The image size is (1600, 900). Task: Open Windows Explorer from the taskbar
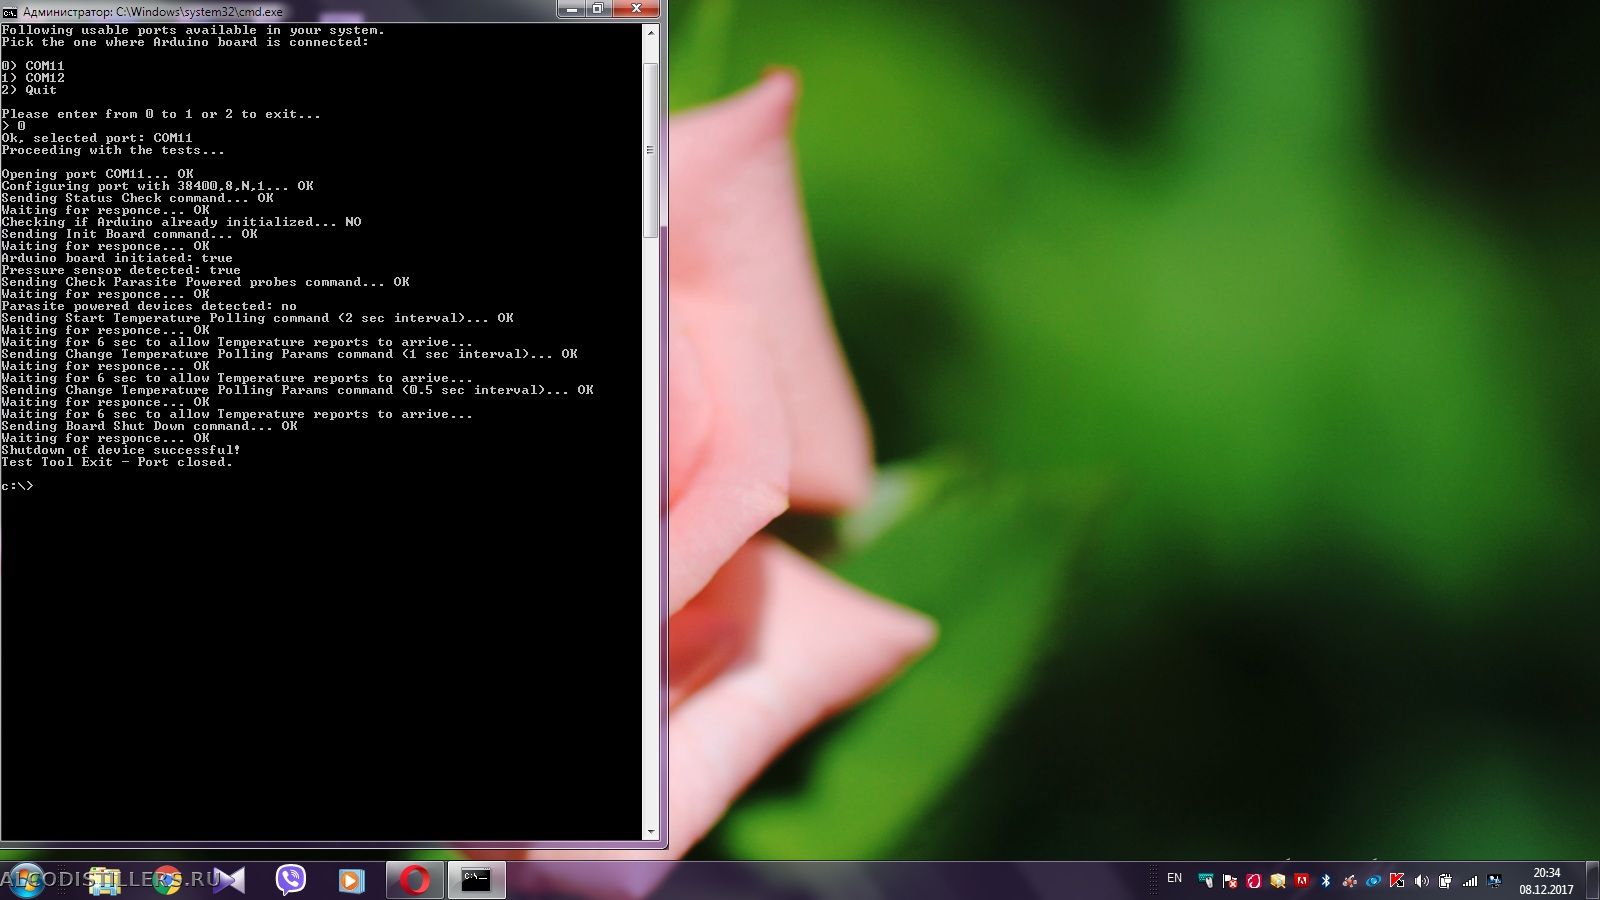[103, 880]
